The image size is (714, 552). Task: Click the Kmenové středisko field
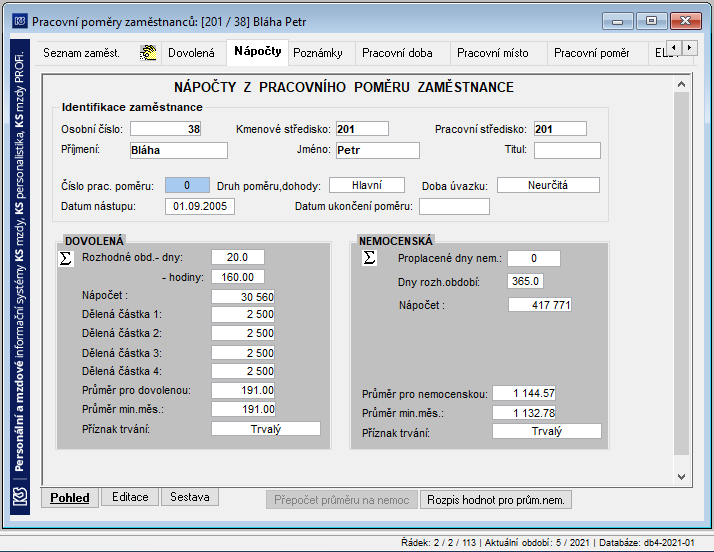(x=362, y=129)
